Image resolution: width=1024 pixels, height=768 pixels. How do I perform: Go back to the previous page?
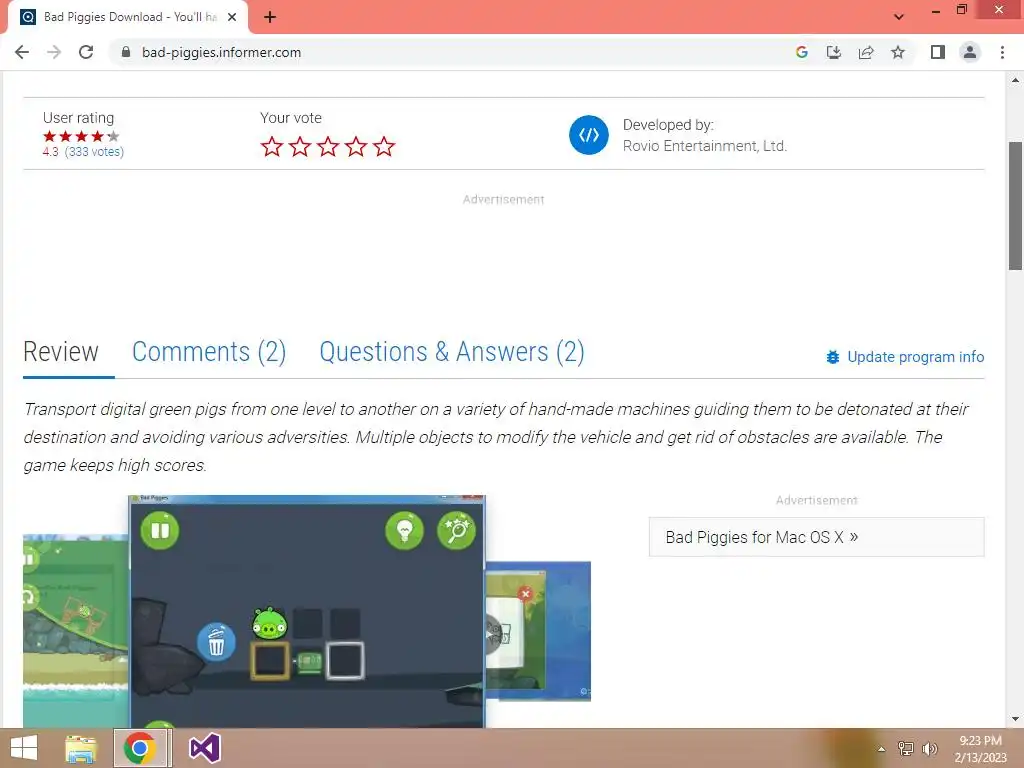point(22,52)
